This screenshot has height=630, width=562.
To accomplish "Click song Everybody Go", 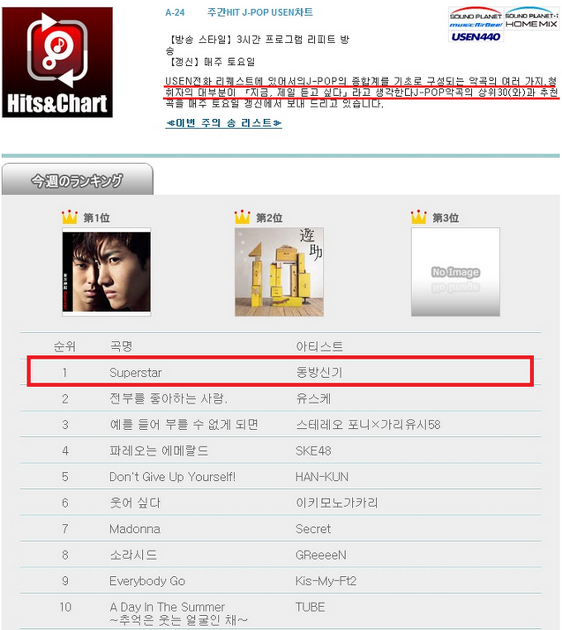I will click(147, 581).
